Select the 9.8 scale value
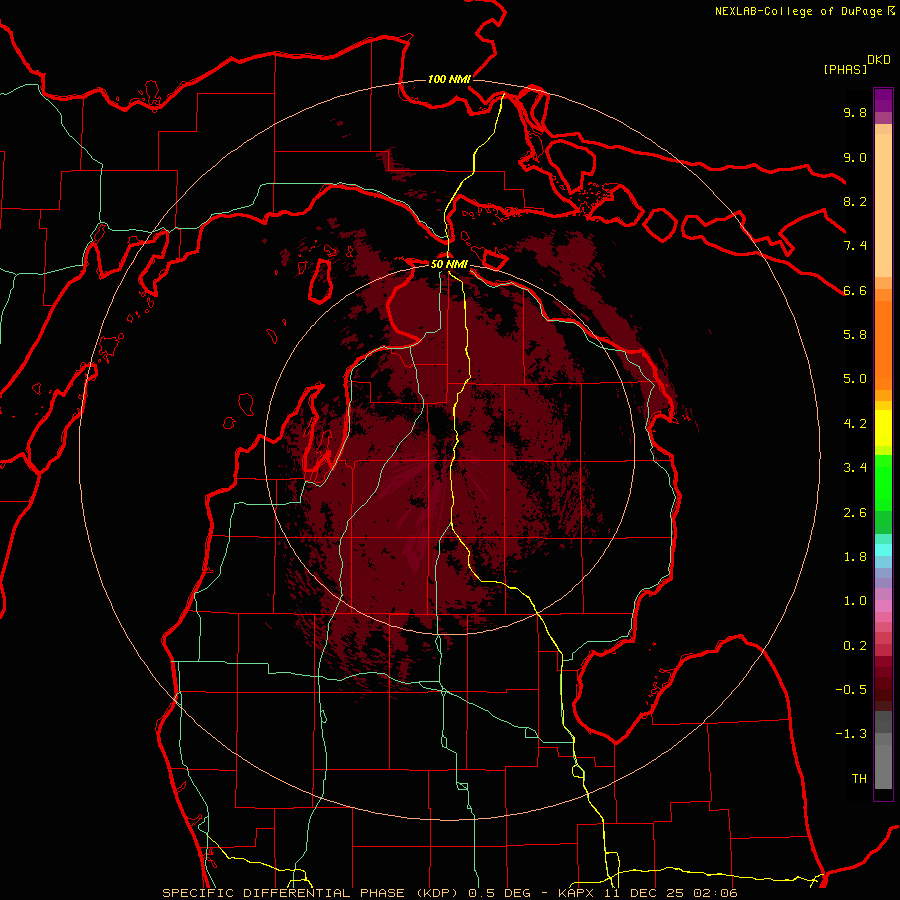 coord(855,112)
